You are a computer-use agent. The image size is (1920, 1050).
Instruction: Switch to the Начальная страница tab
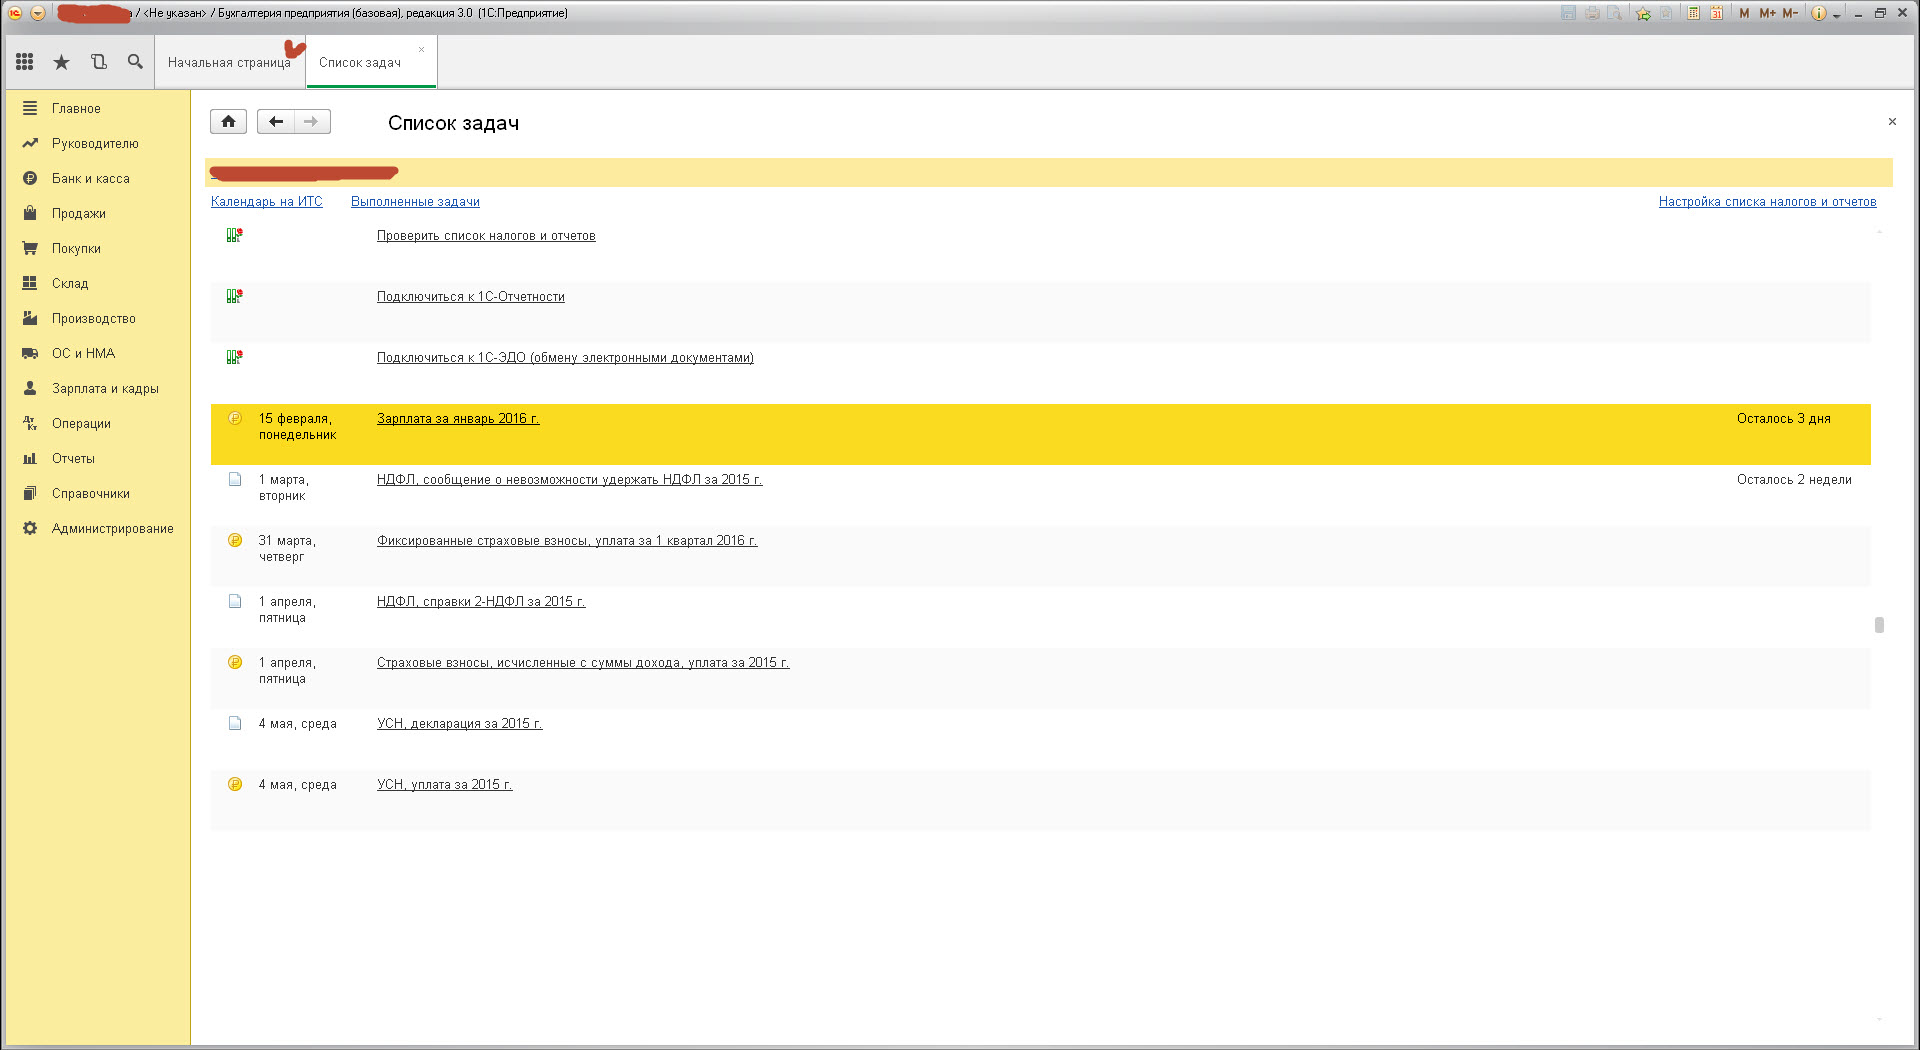(229, 62)
